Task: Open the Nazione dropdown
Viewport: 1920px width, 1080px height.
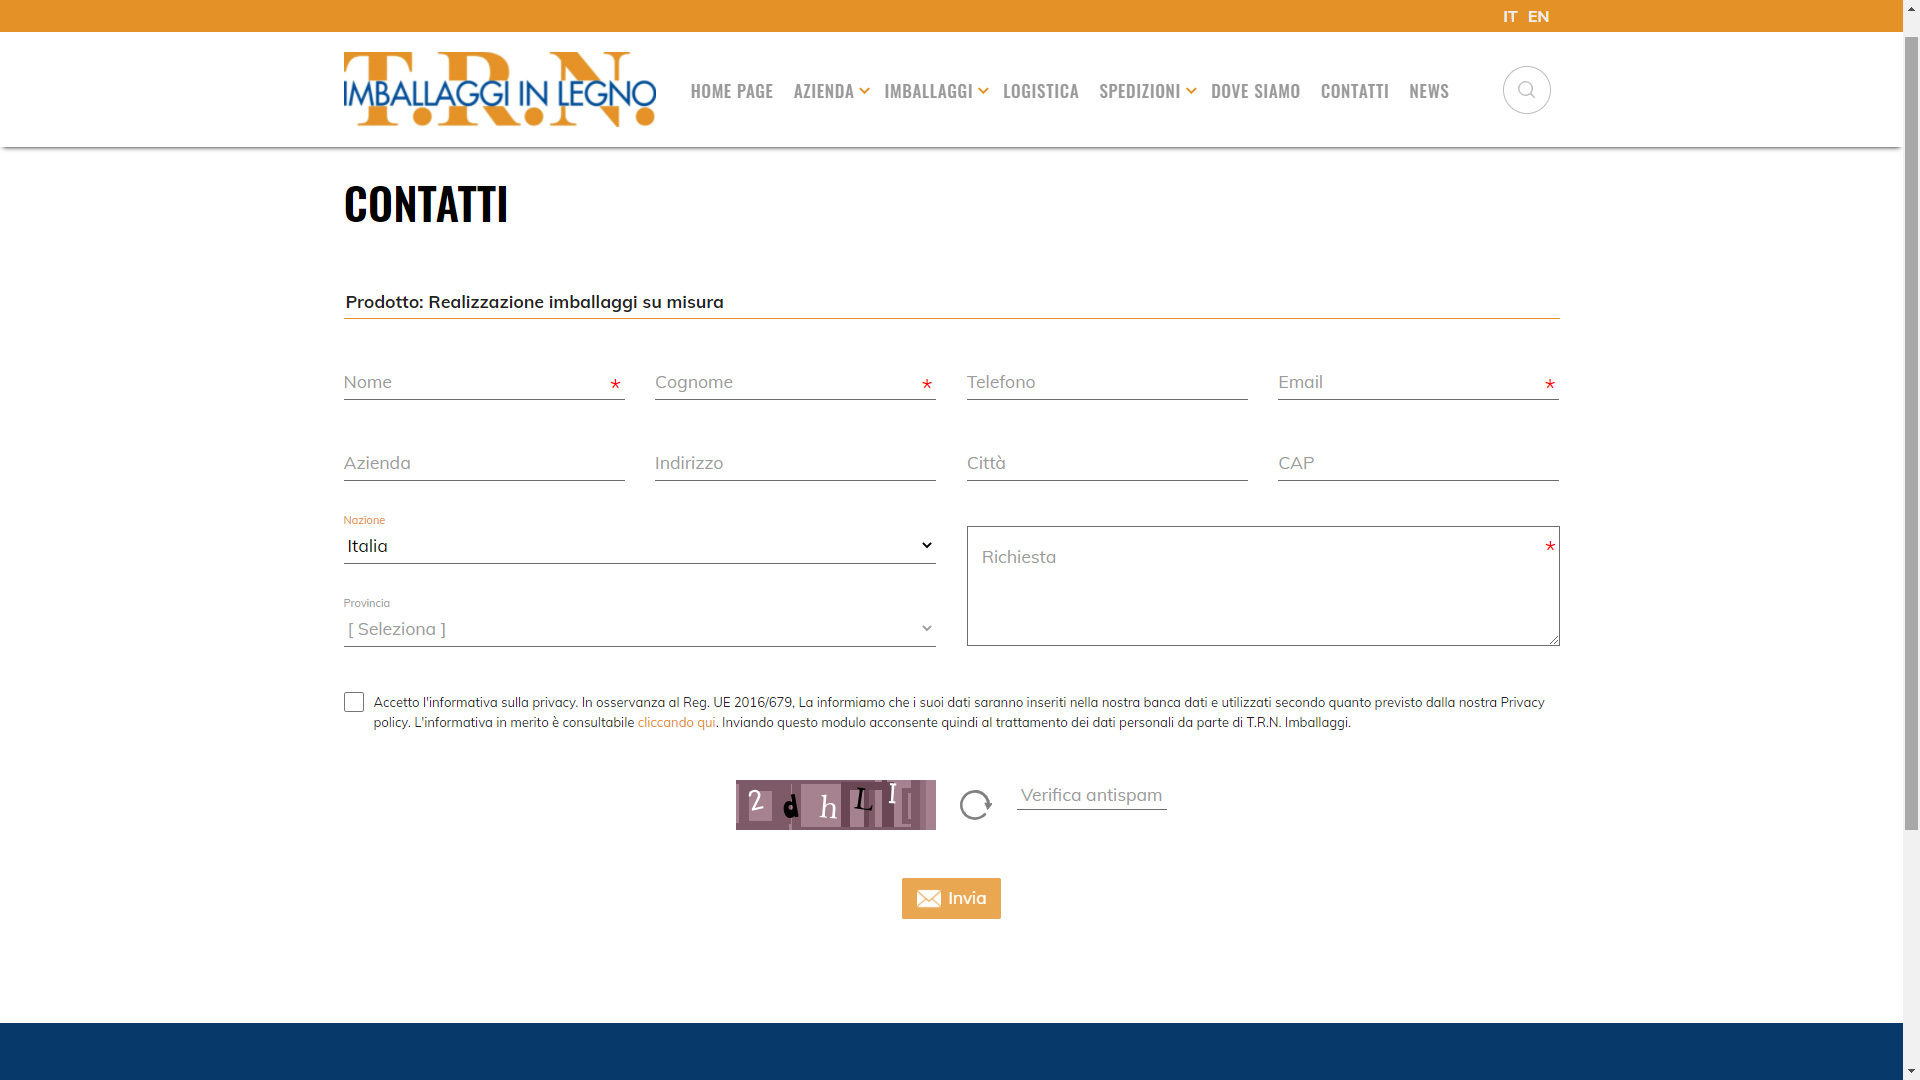Action: [x=639, y=546]
